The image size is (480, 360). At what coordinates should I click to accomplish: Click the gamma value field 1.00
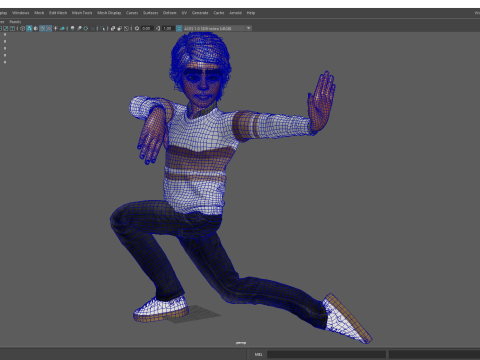click(x=168, y=28)
